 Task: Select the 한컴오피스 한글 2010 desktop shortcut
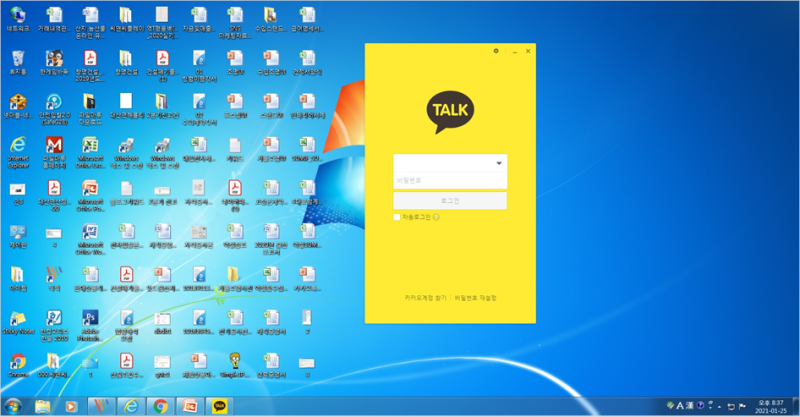point(54,325)
